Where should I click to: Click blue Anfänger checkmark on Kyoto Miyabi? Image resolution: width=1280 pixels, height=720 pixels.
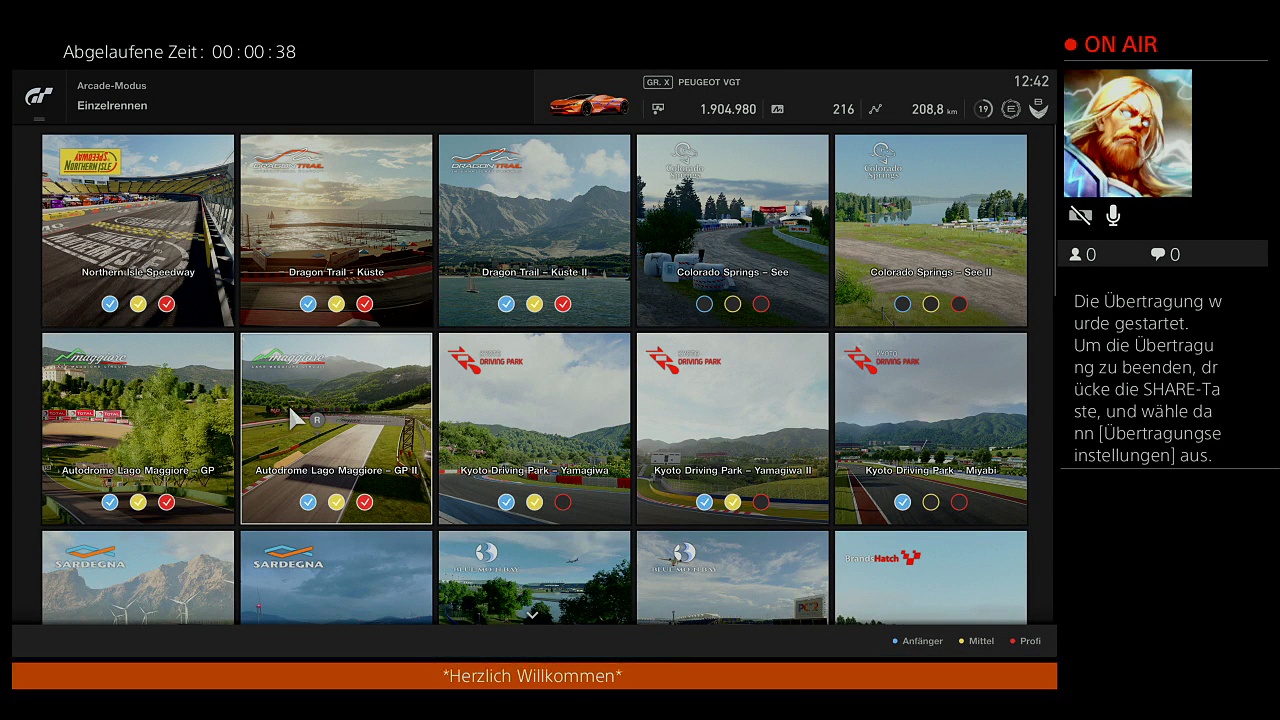(902, 502)
